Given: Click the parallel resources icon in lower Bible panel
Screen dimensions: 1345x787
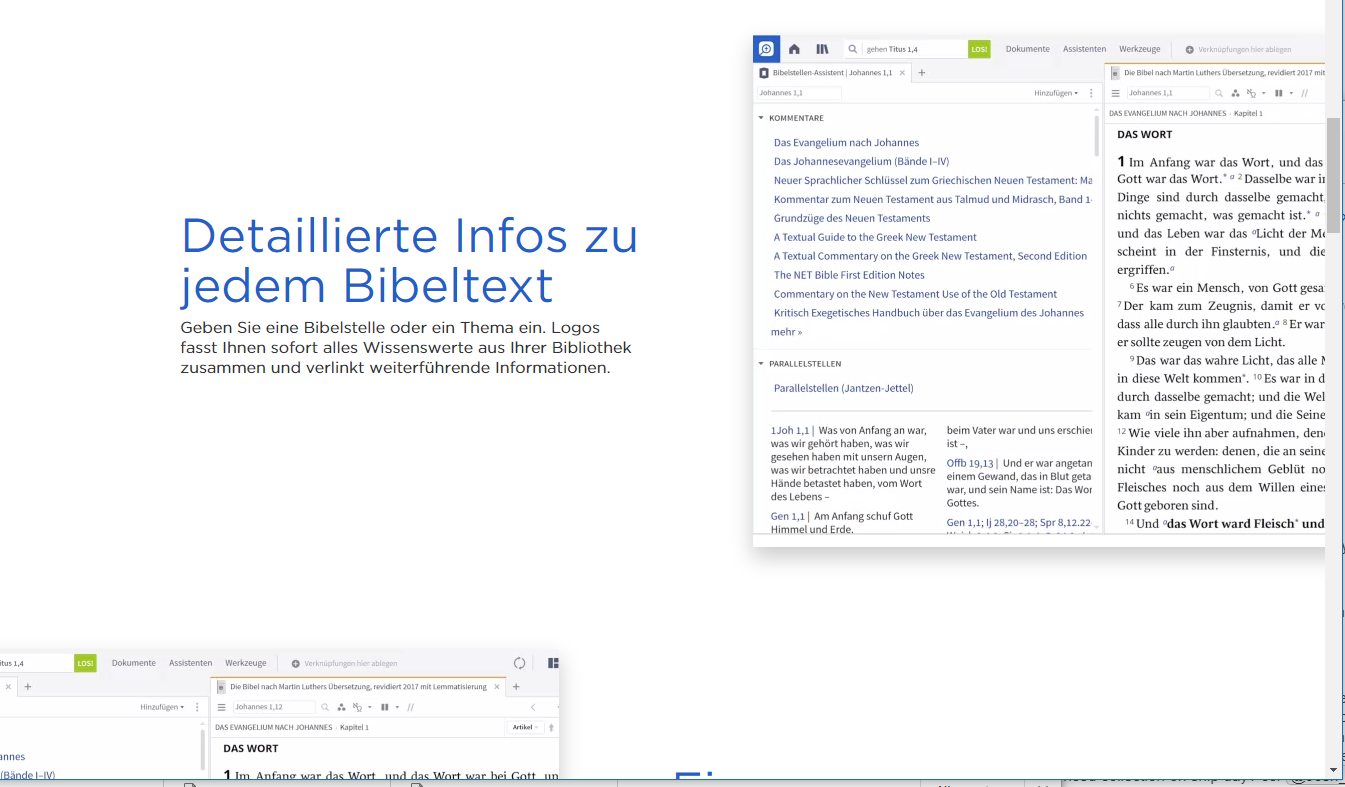Looking at the screenshot, I should pos(385,707).
